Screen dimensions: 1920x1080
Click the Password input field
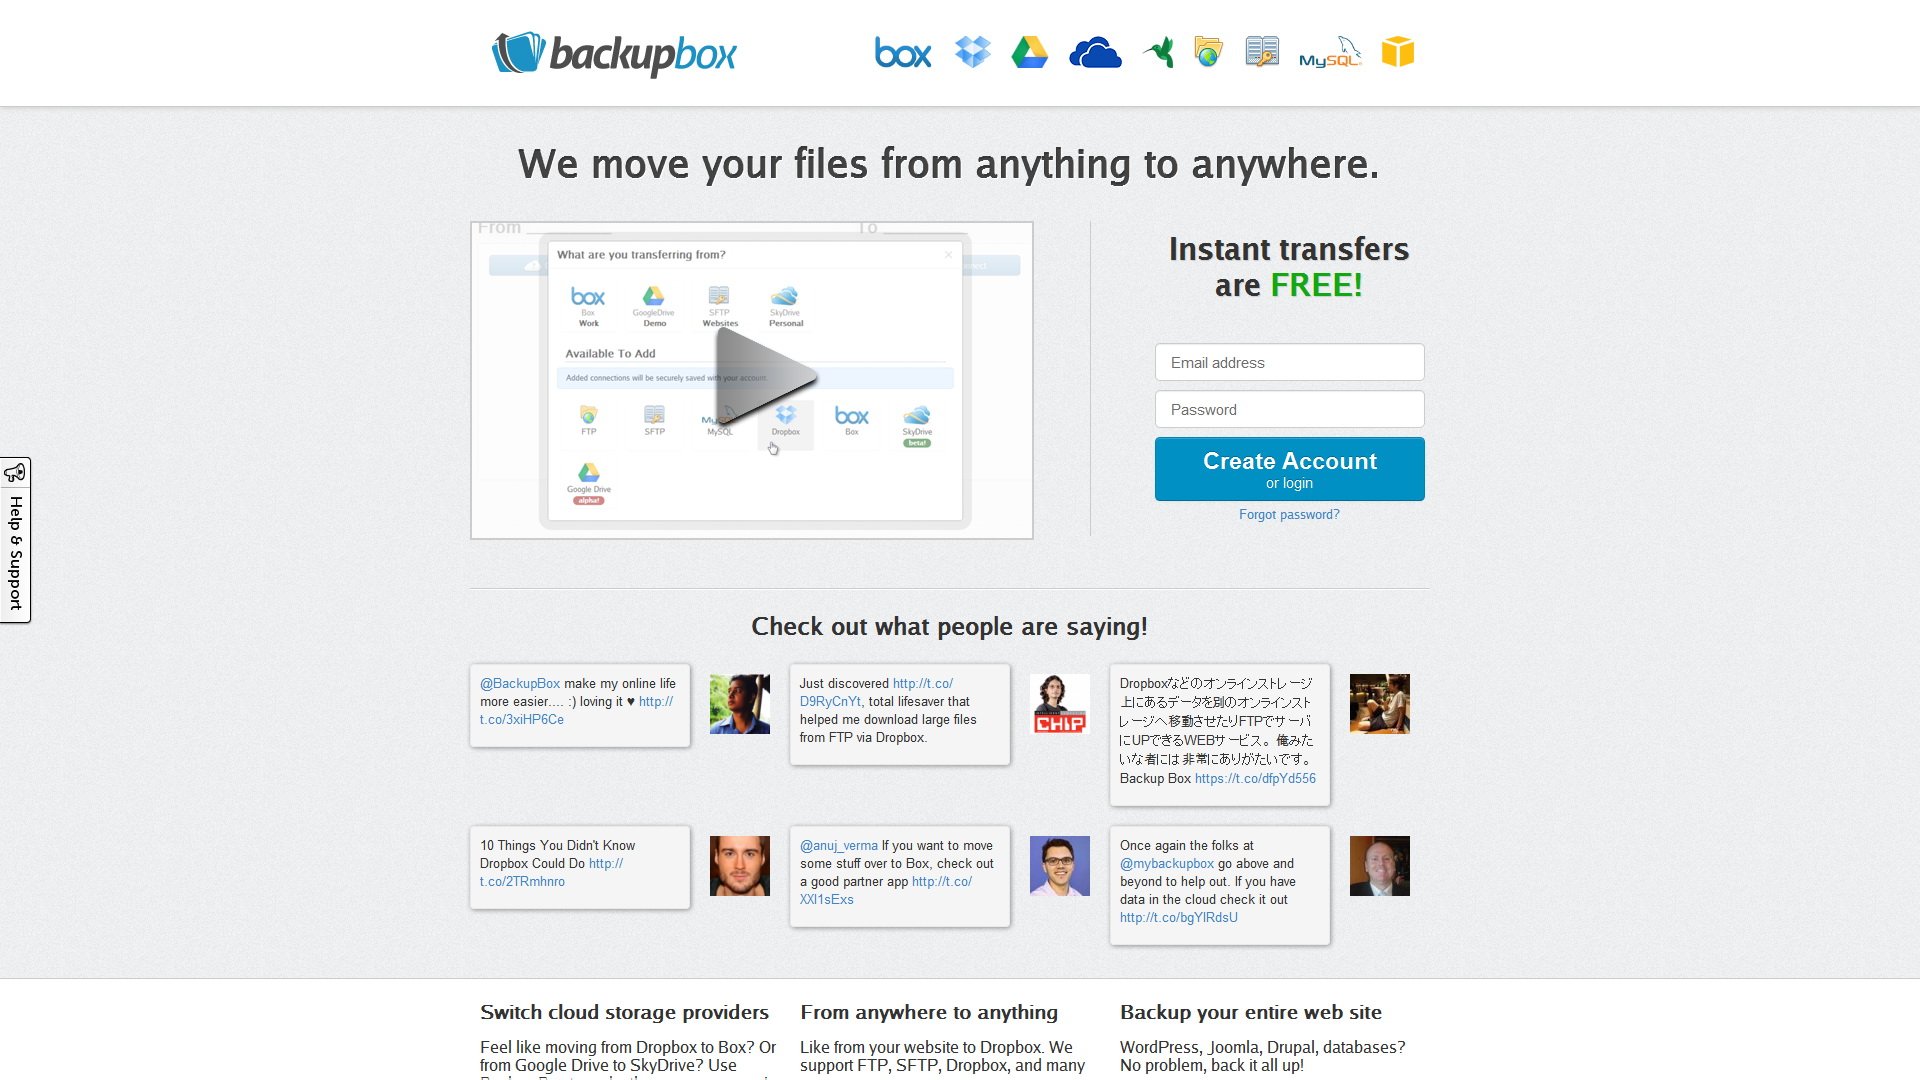(1290, 409)
